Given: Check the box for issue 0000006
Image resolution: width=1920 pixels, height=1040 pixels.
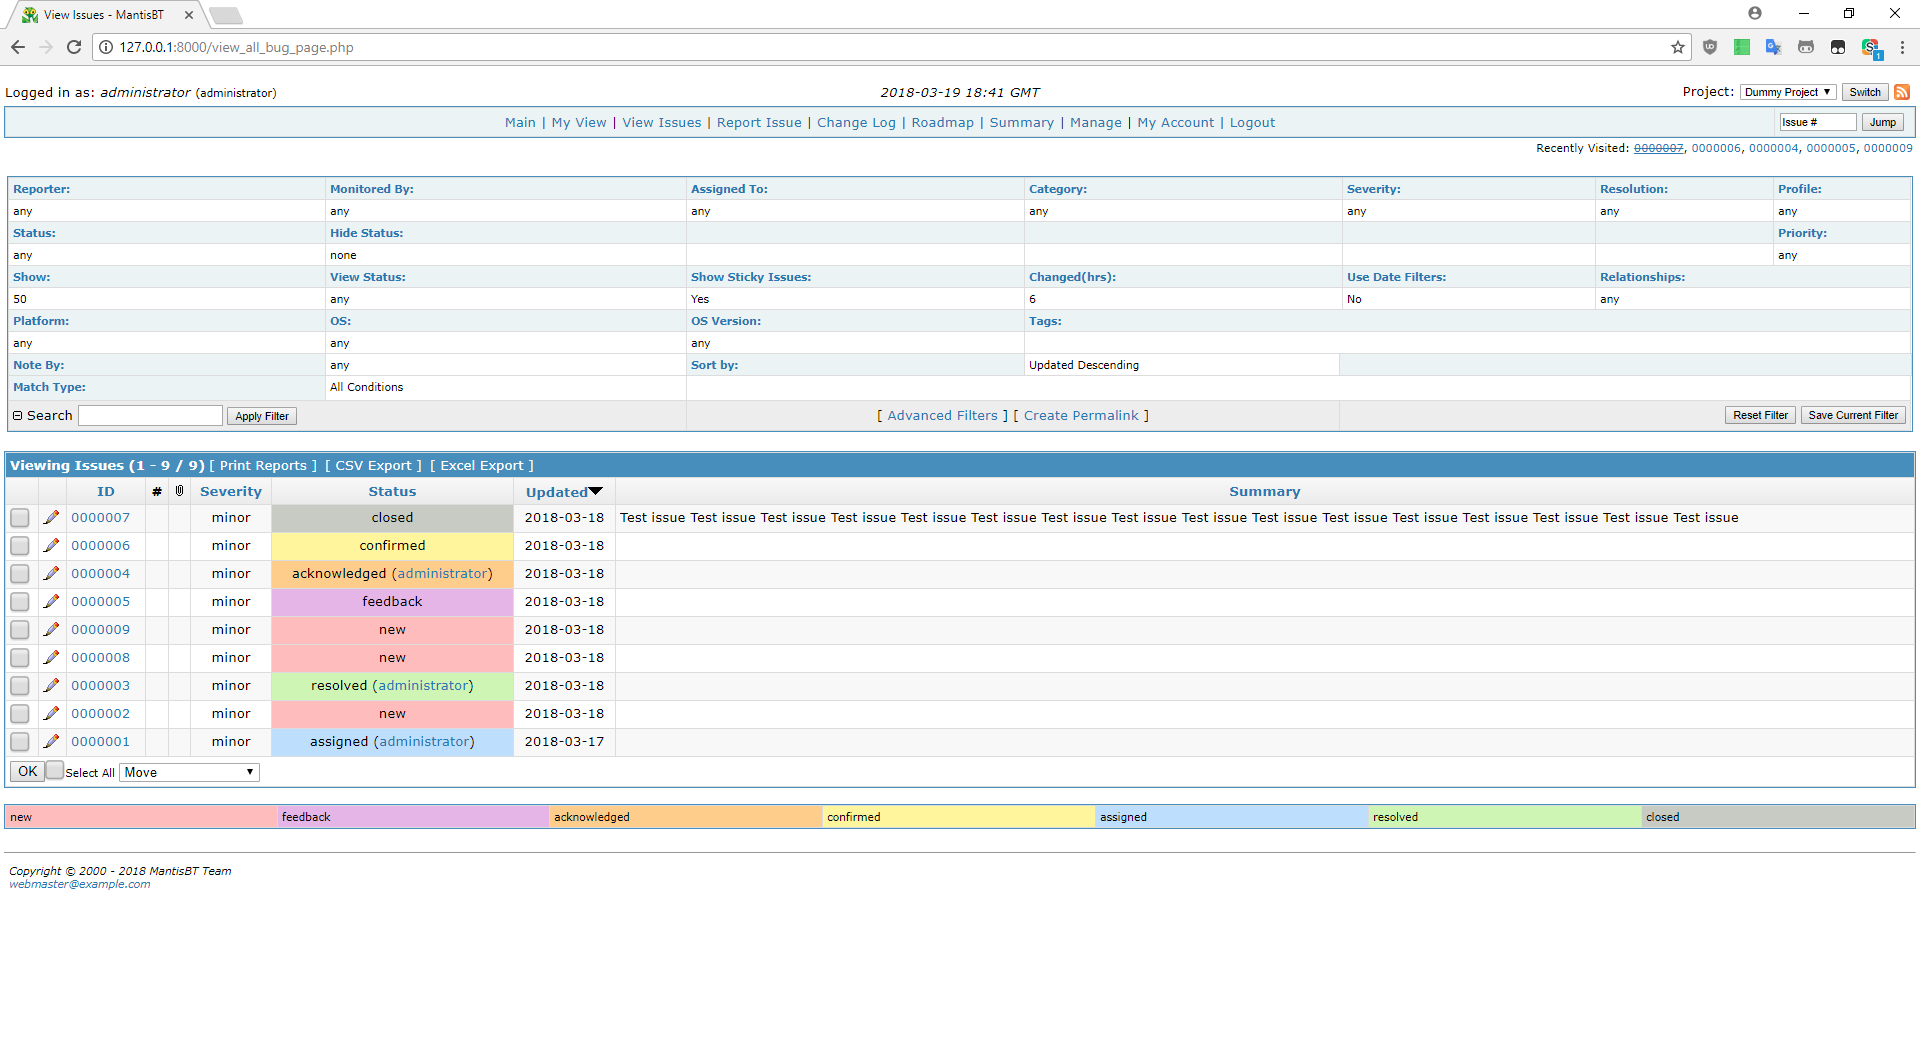Looking at the screenshot, I should point(20,546).
